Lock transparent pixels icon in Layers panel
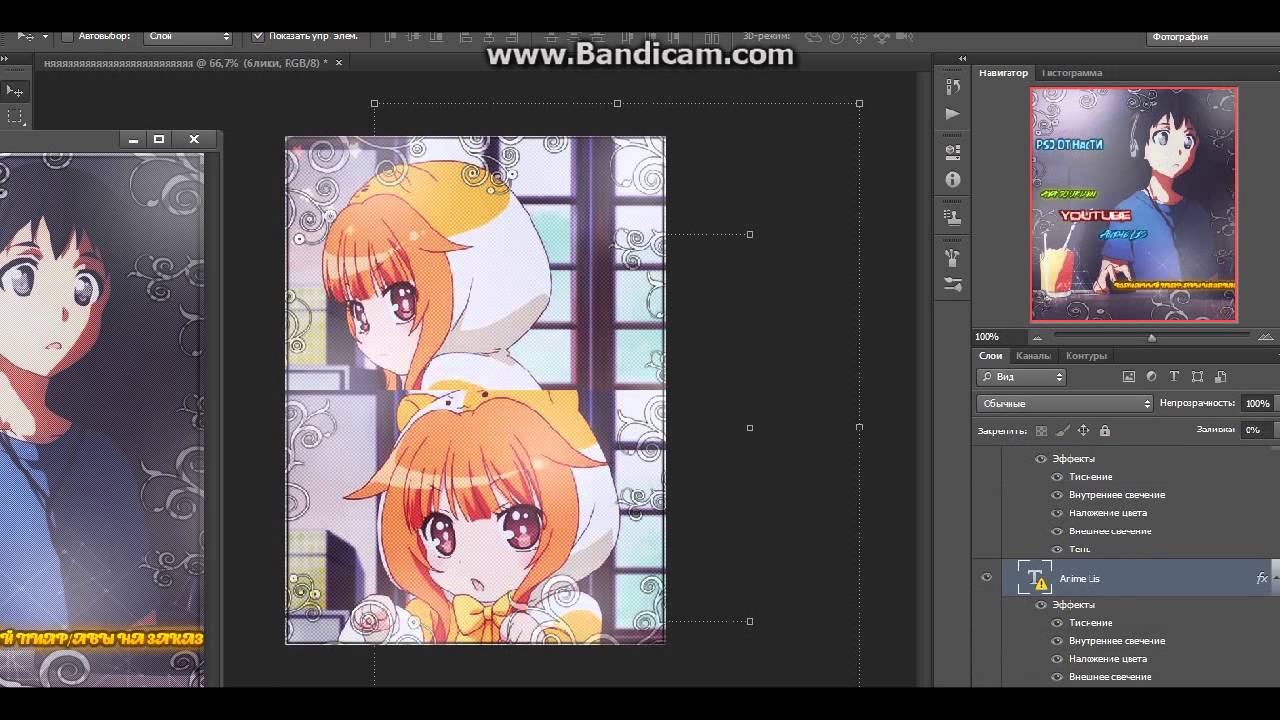Screen dimensions: 1280x720 [x=1041, y=431]
